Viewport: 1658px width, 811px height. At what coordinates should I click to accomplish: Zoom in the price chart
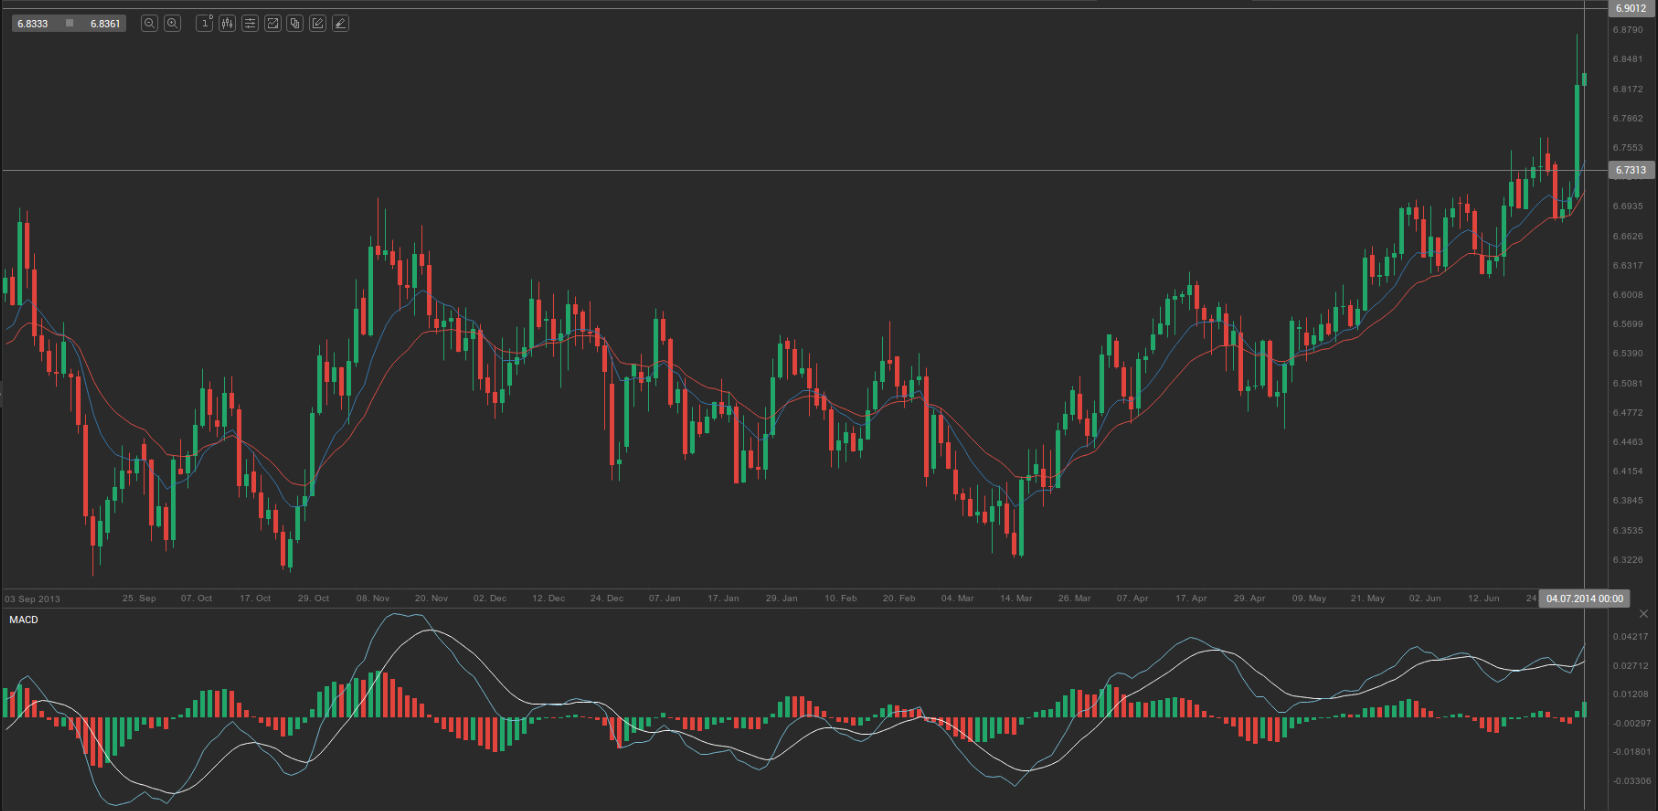pos(172,23)
